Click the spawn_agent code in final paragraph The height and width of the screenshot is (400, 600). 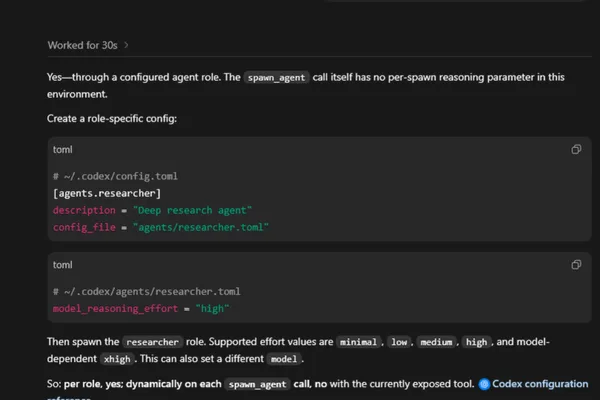[x=258, y=384]
